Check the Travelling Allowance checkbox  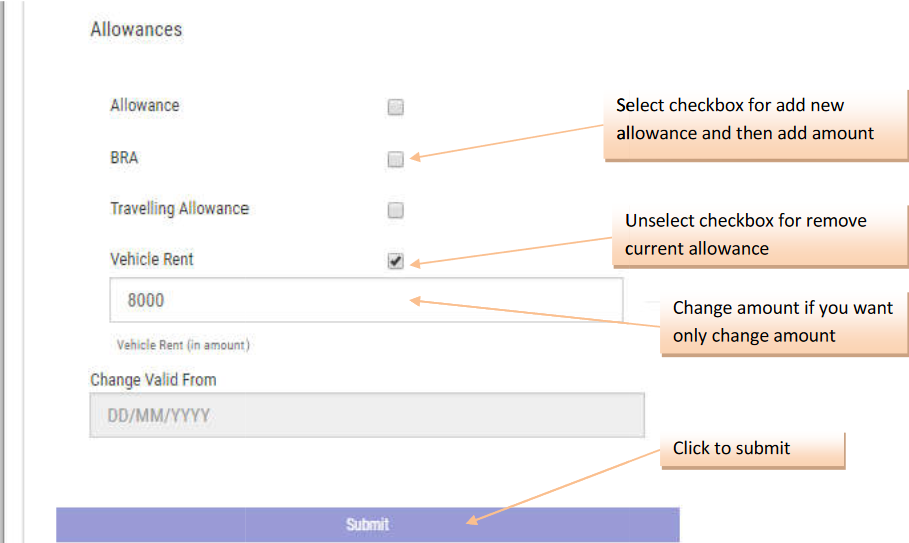pos(395,210)
